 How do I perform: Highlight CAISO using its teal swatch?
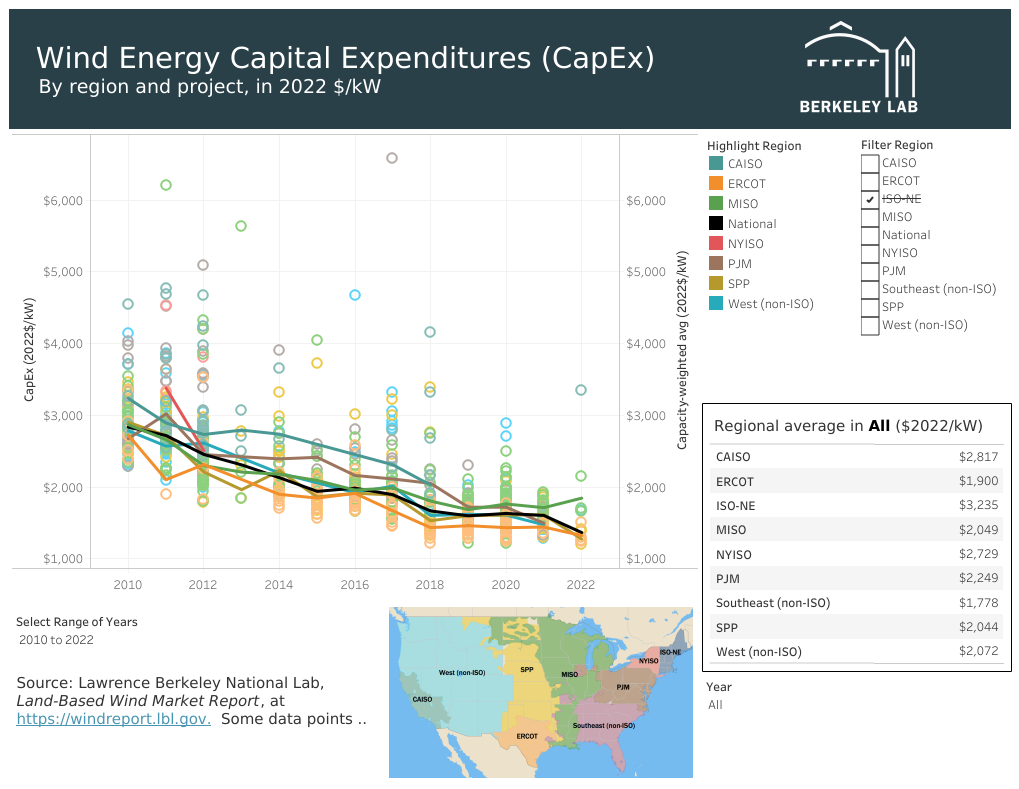(716, 164)
